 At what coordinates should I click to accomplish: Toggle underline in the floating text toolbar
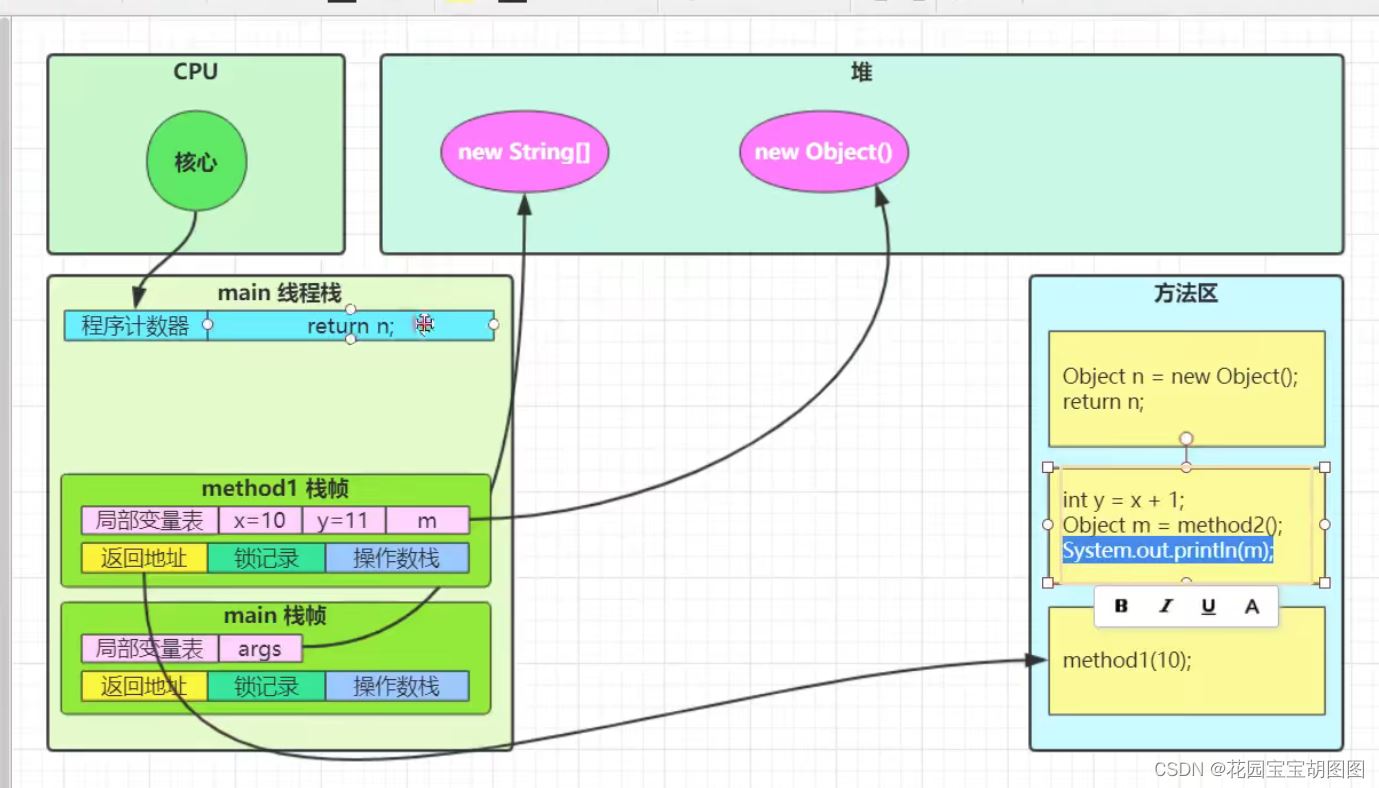tap(1208, 606)
